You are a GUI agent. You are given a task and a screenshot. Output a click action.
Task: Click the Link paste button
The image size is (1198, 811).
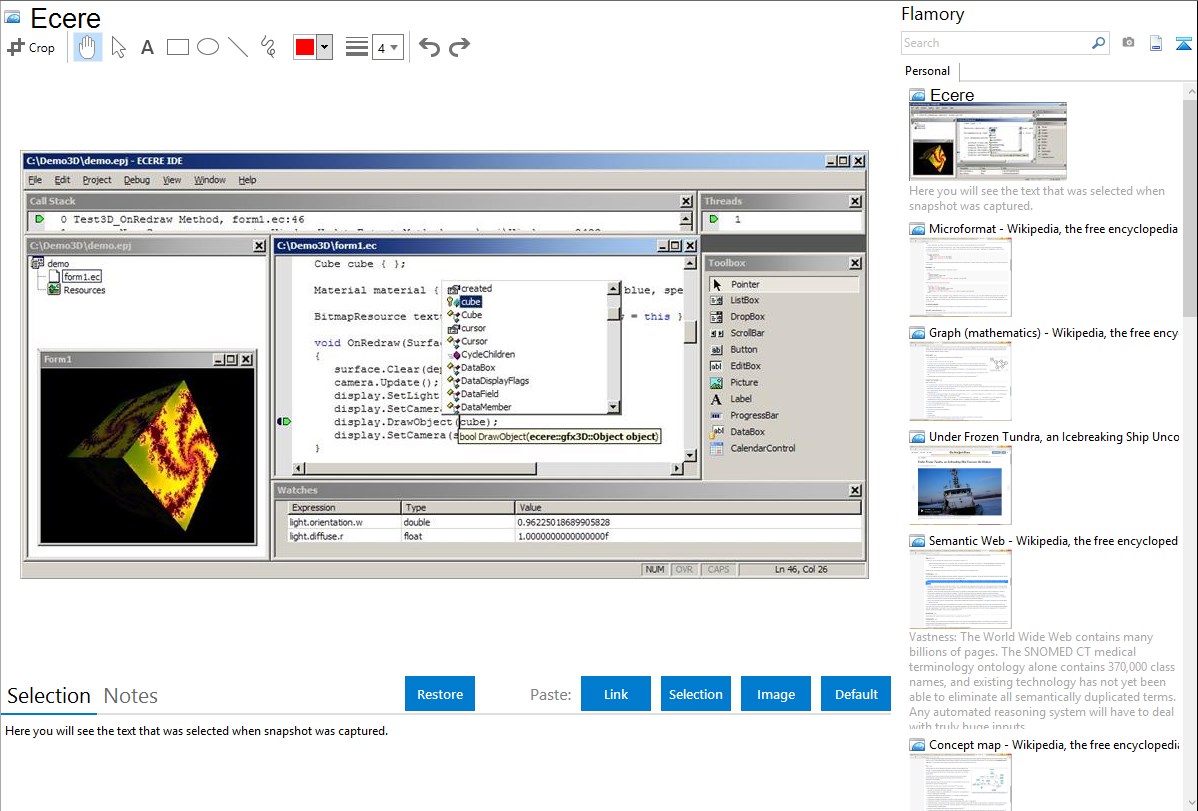click(616, 694)
